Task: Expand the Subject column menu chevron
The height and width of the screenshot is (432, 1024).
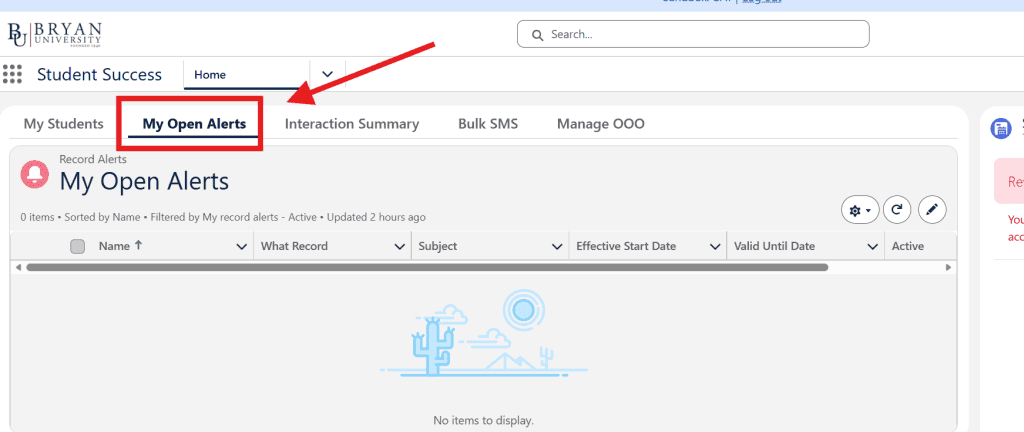Action: pos(557,247)
